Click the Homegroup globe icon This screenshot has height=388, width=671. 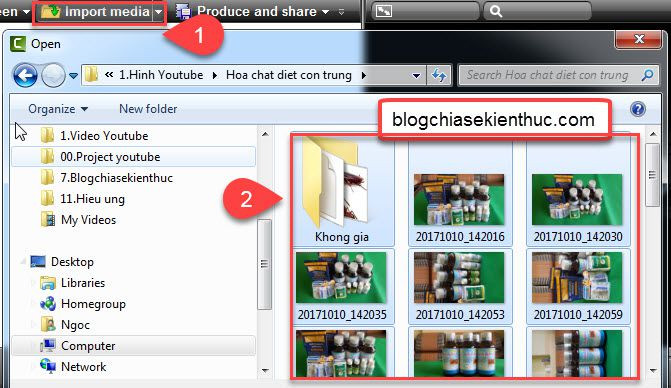48,304
